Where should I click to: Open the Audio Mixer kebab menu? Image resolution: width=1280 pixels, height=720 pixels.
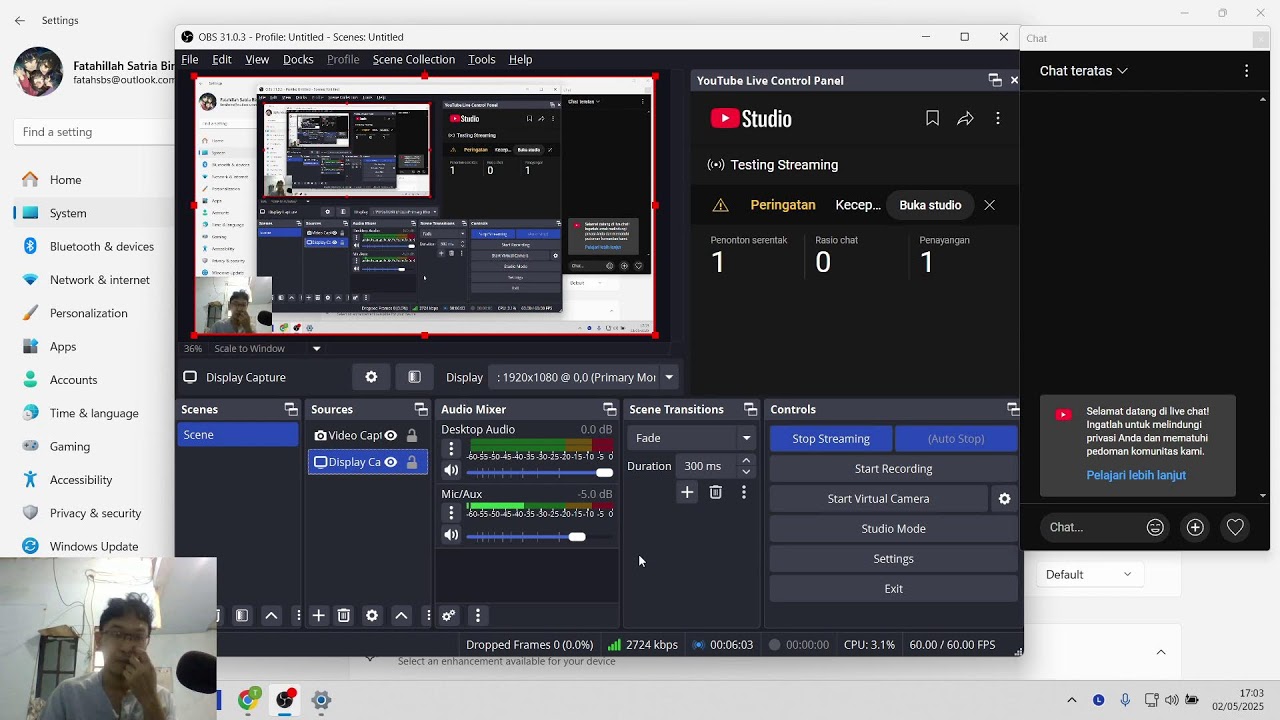coord(477,616)
